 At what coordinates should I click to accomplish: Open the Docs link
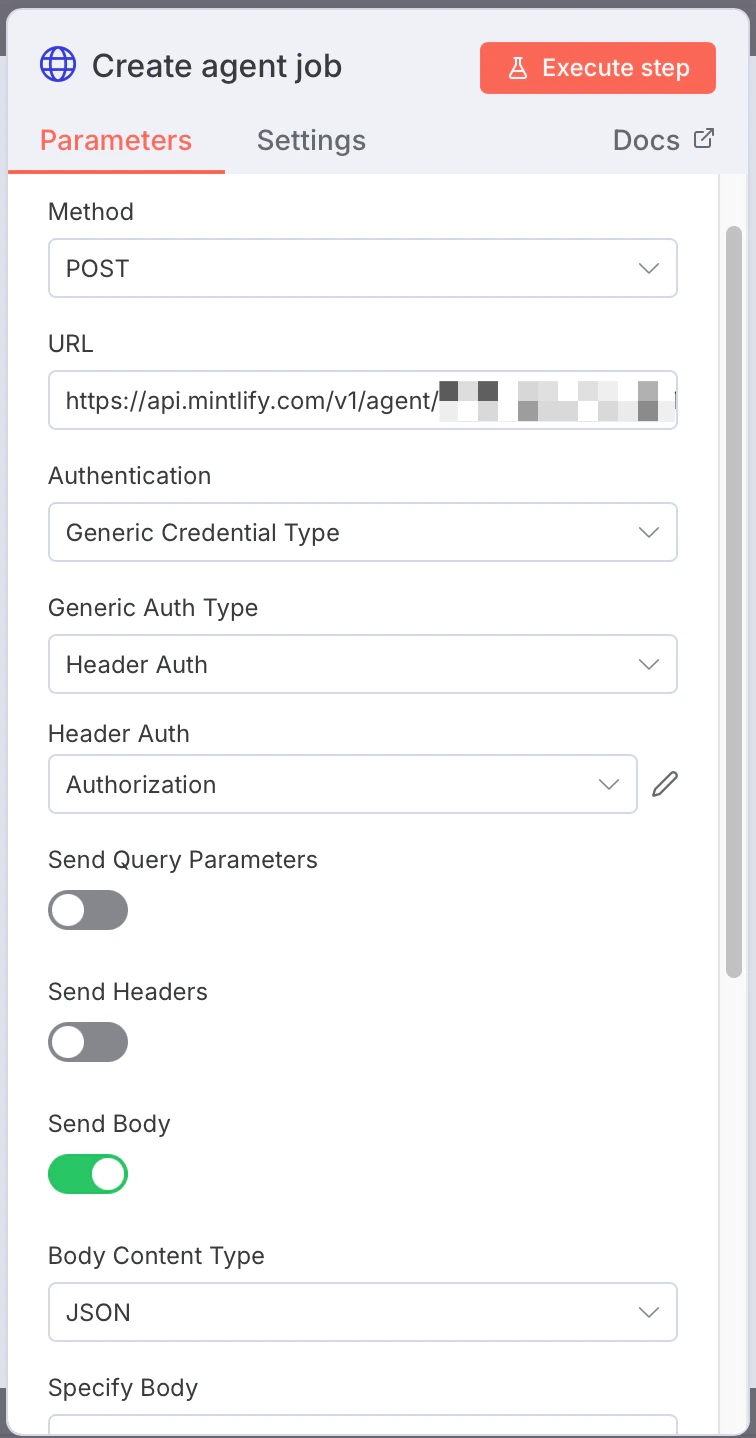click(646, 140)
